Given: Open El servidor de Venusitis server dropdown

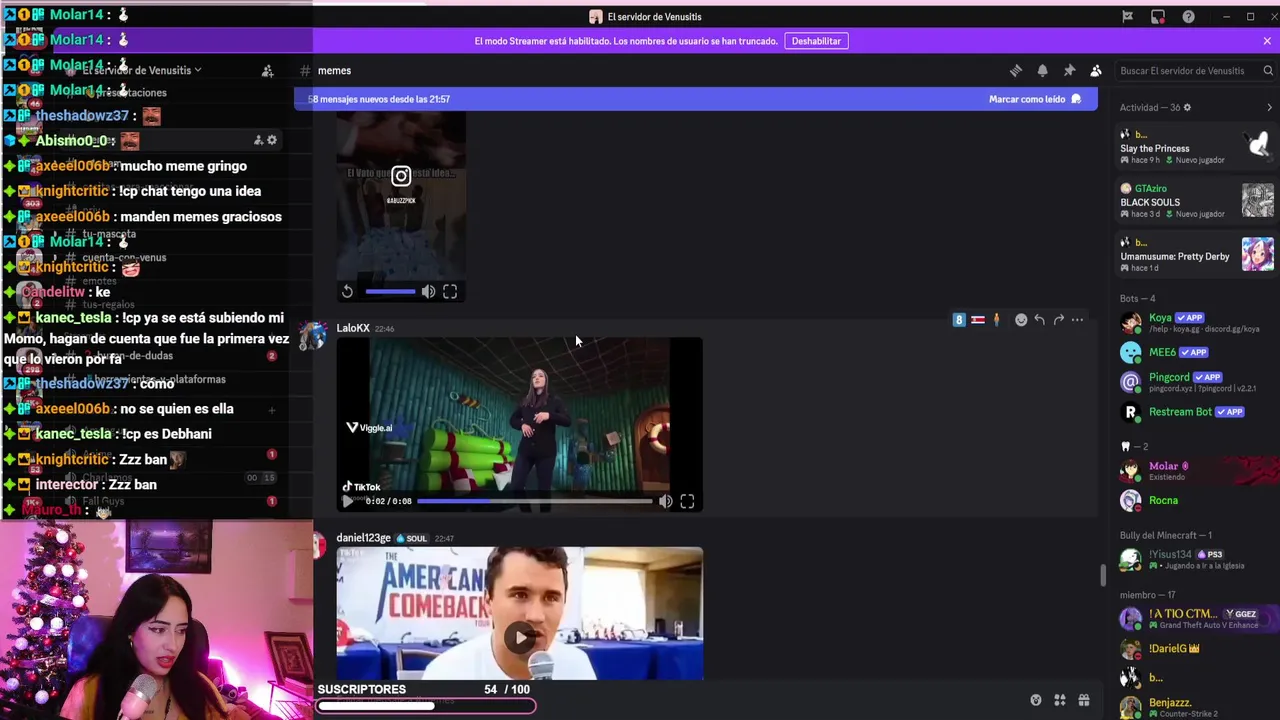Looking at the screenshot, I should point(141,71).
